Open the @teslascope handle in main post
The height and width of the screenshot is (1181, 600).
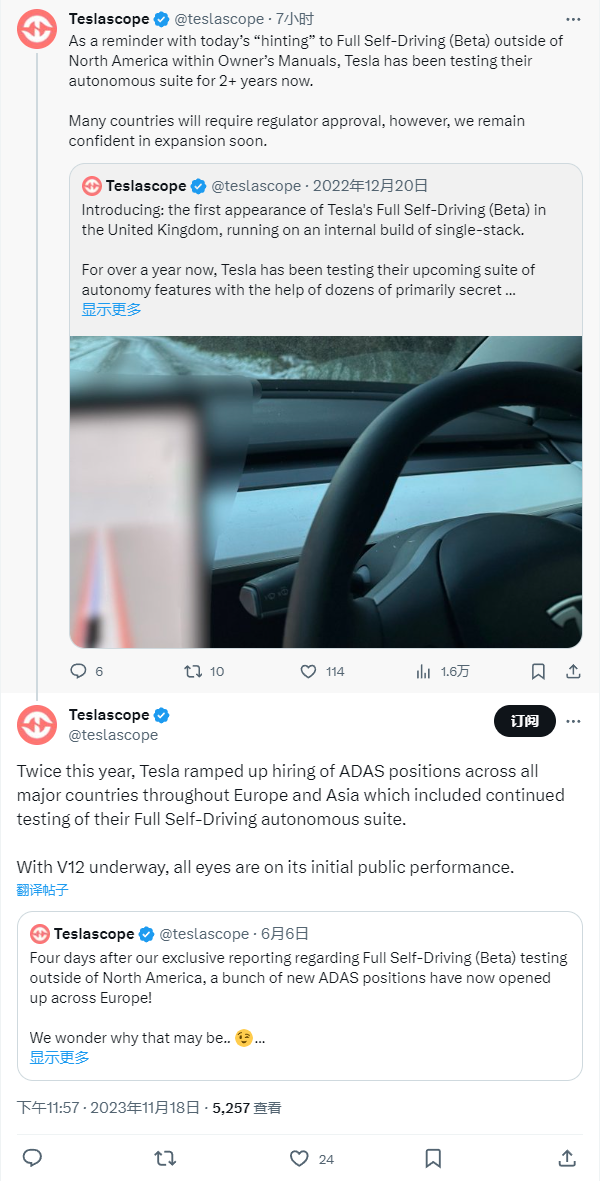pos(113,735)
